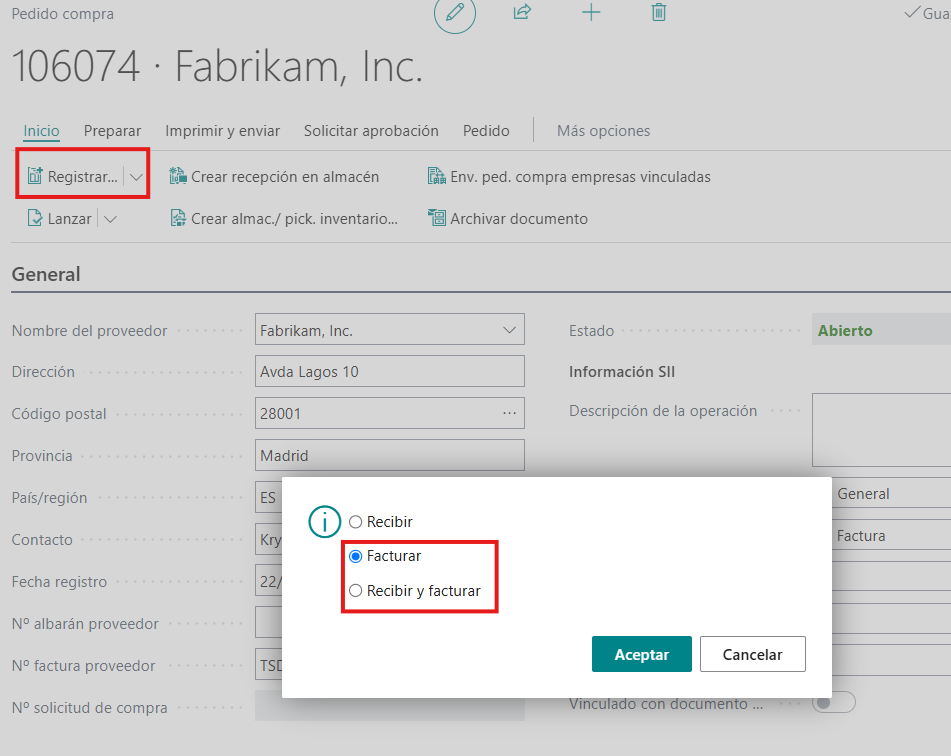951x756 pixels.
Task: Collapse the General section heading
Action: coord(46,274)
